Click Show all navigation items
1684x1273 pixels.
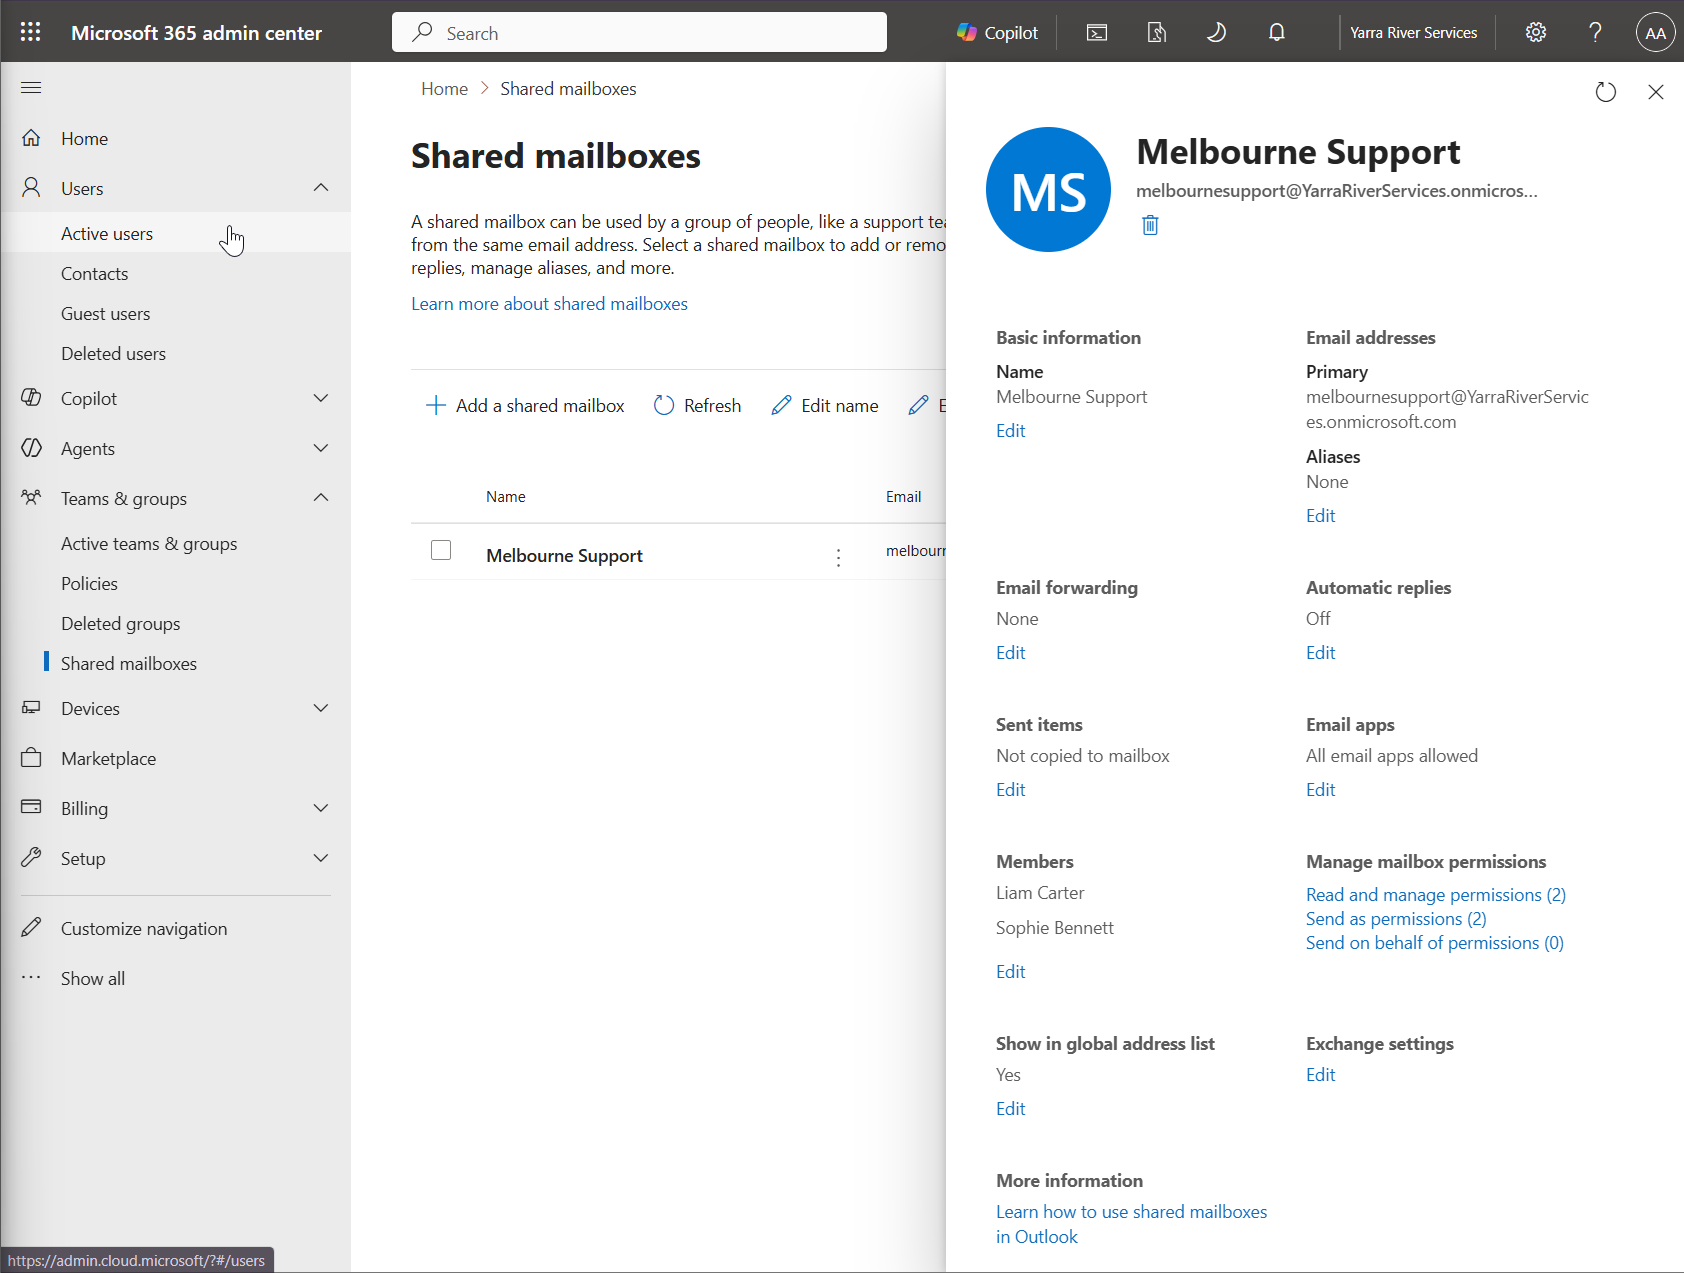coord(93,978)
